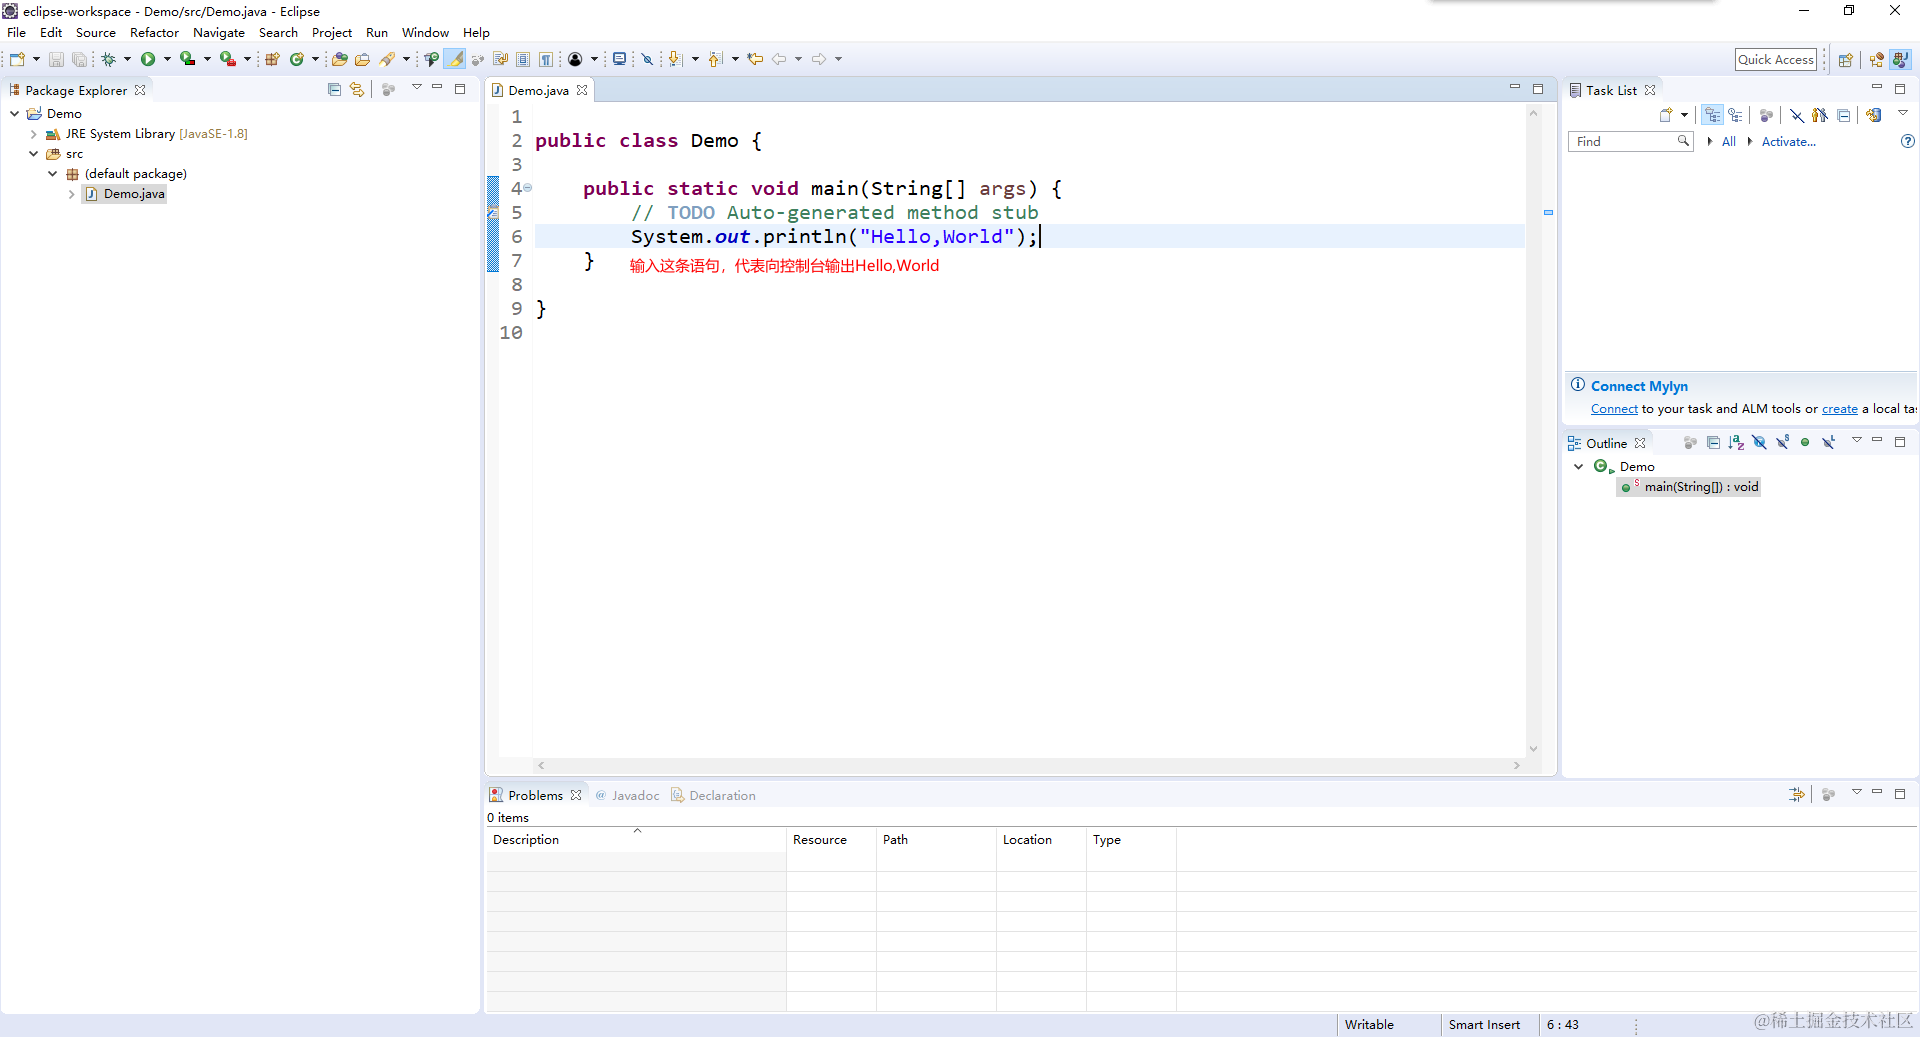Click the Open Perspective icon
1920x1037 pixels.
(x=1846, y=59)
